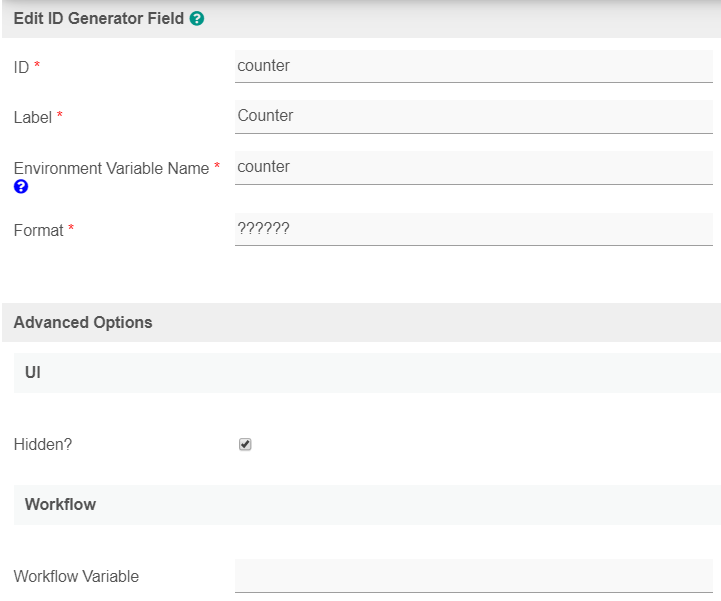Screen dimensions: 721x601
Task: Click the empty Workflow Variable input field
Action: pyautogui.click(x=473, y=576)
